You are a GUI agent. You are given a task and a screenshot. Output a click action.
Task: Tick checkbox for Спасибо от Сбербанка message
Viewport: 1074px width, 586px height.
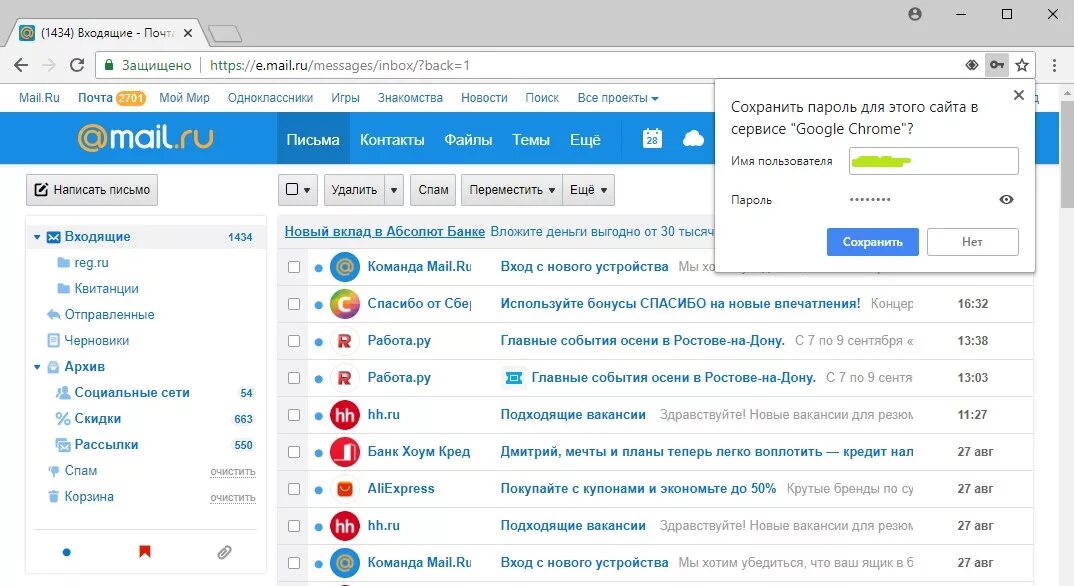294,304
